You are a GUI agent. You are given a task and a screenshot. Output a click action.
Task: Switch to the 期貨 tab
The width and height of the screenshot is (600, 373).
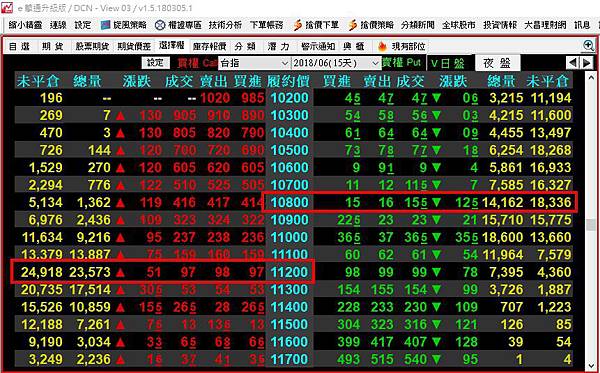pyautogui.click(x=53, y=47)
